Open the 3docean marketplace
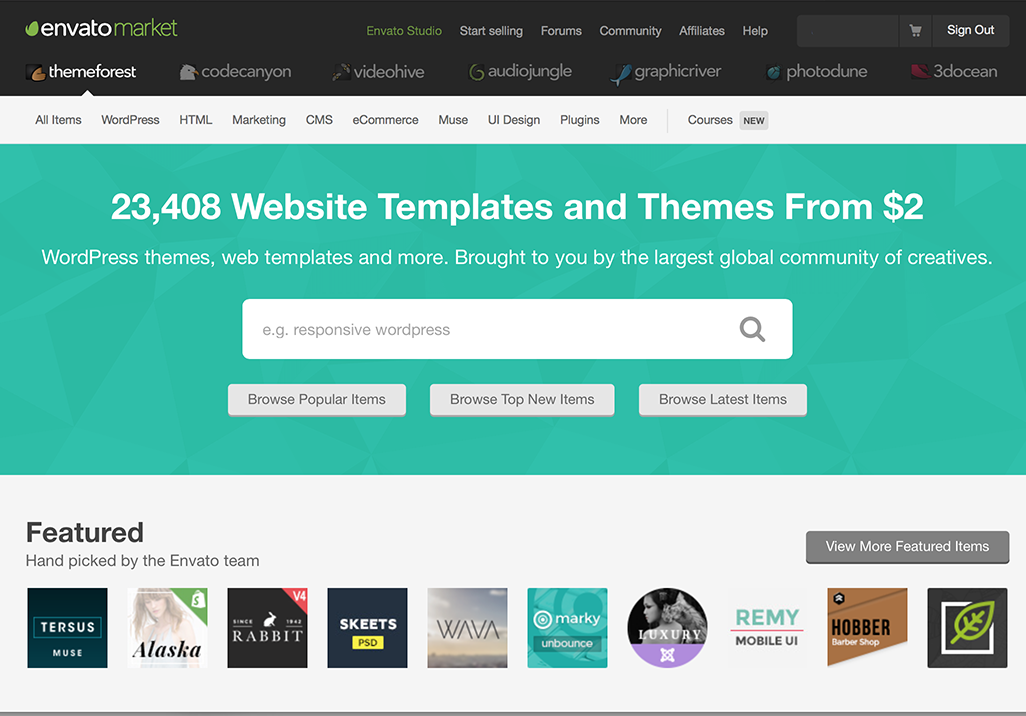Image resolution: width=1026 pixels, height=716 pixels. pyautogui.click(x=954, y=71)
